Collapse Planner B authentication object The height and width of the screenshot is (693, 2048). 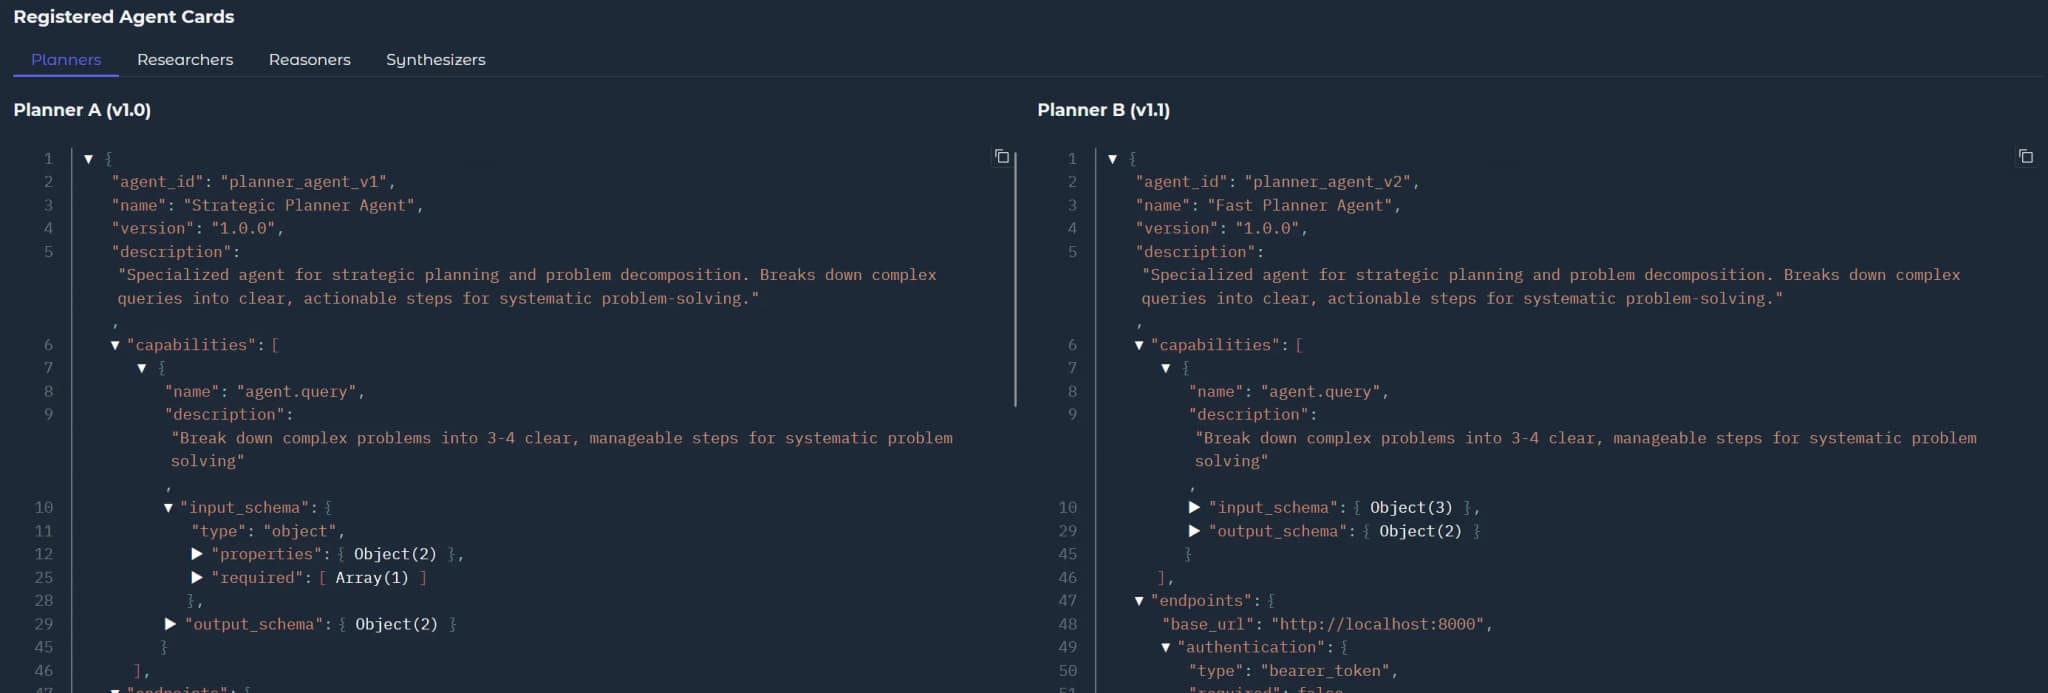point(1166,648)
